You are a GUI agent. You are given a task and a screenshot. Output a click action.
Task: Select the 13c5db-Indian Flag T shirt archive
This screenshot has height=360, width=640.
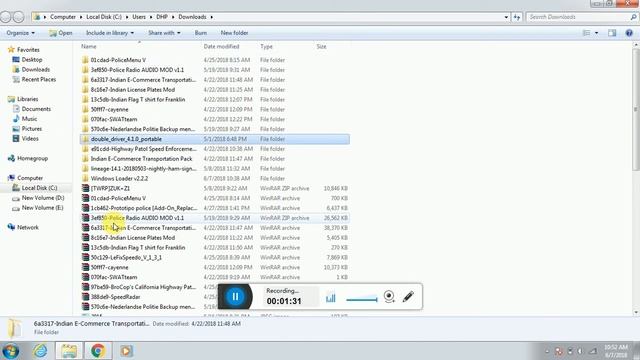tap(215, 247)
